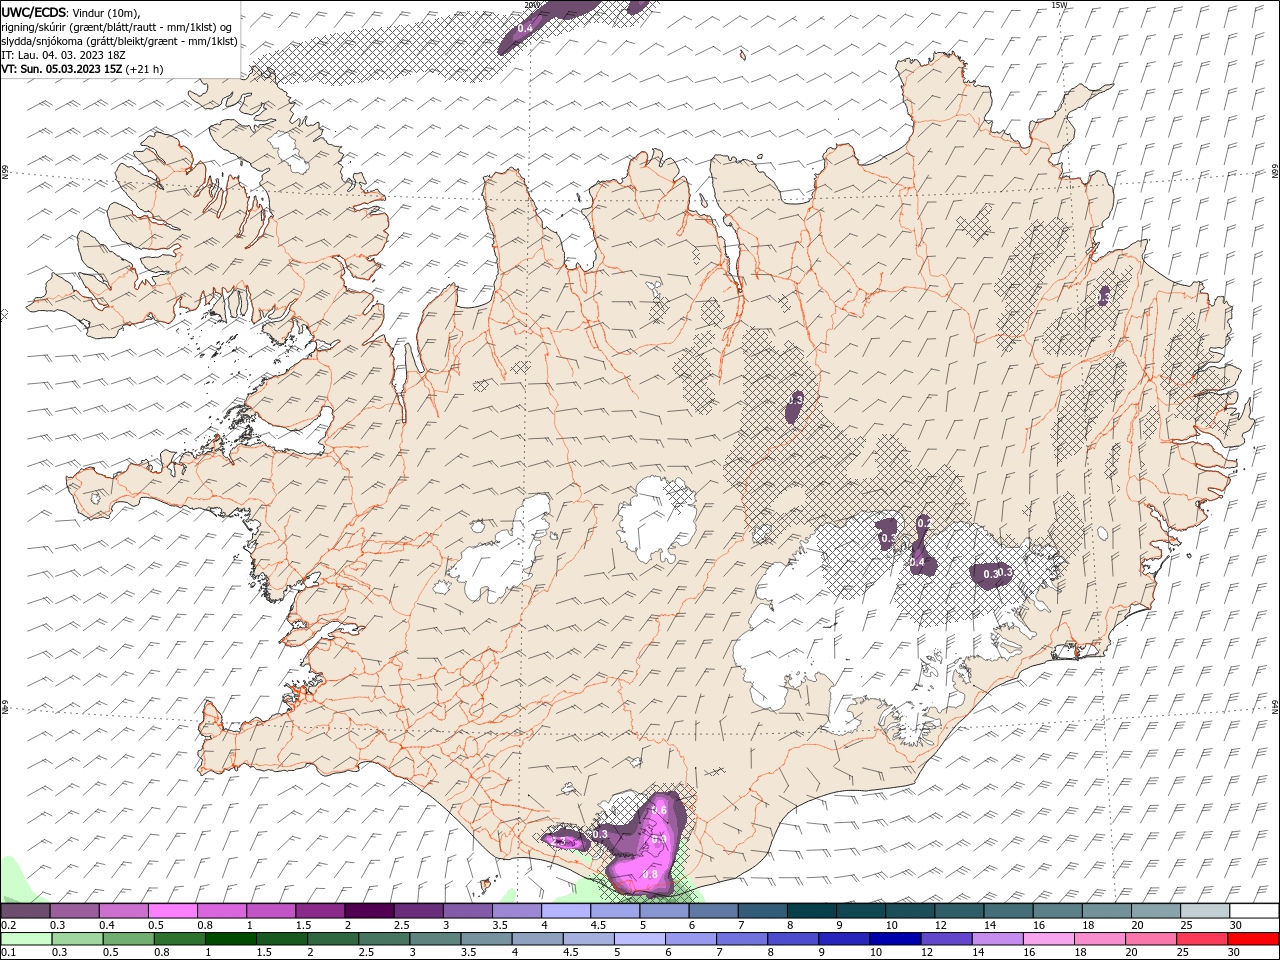Click the '15W' longitude label
Screen dimensions: 1280x960
tap(1059, 5)
